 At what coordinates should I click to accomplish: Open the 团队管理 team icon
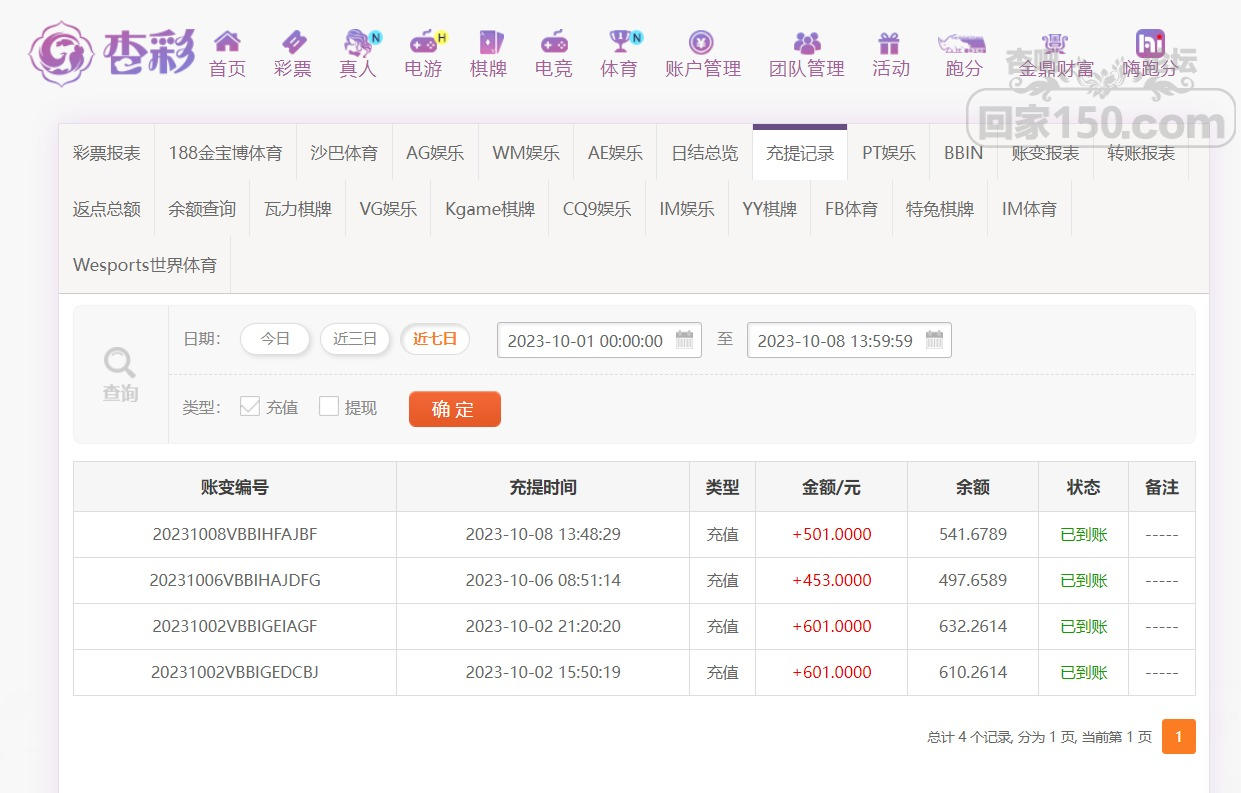click(806, 42)
